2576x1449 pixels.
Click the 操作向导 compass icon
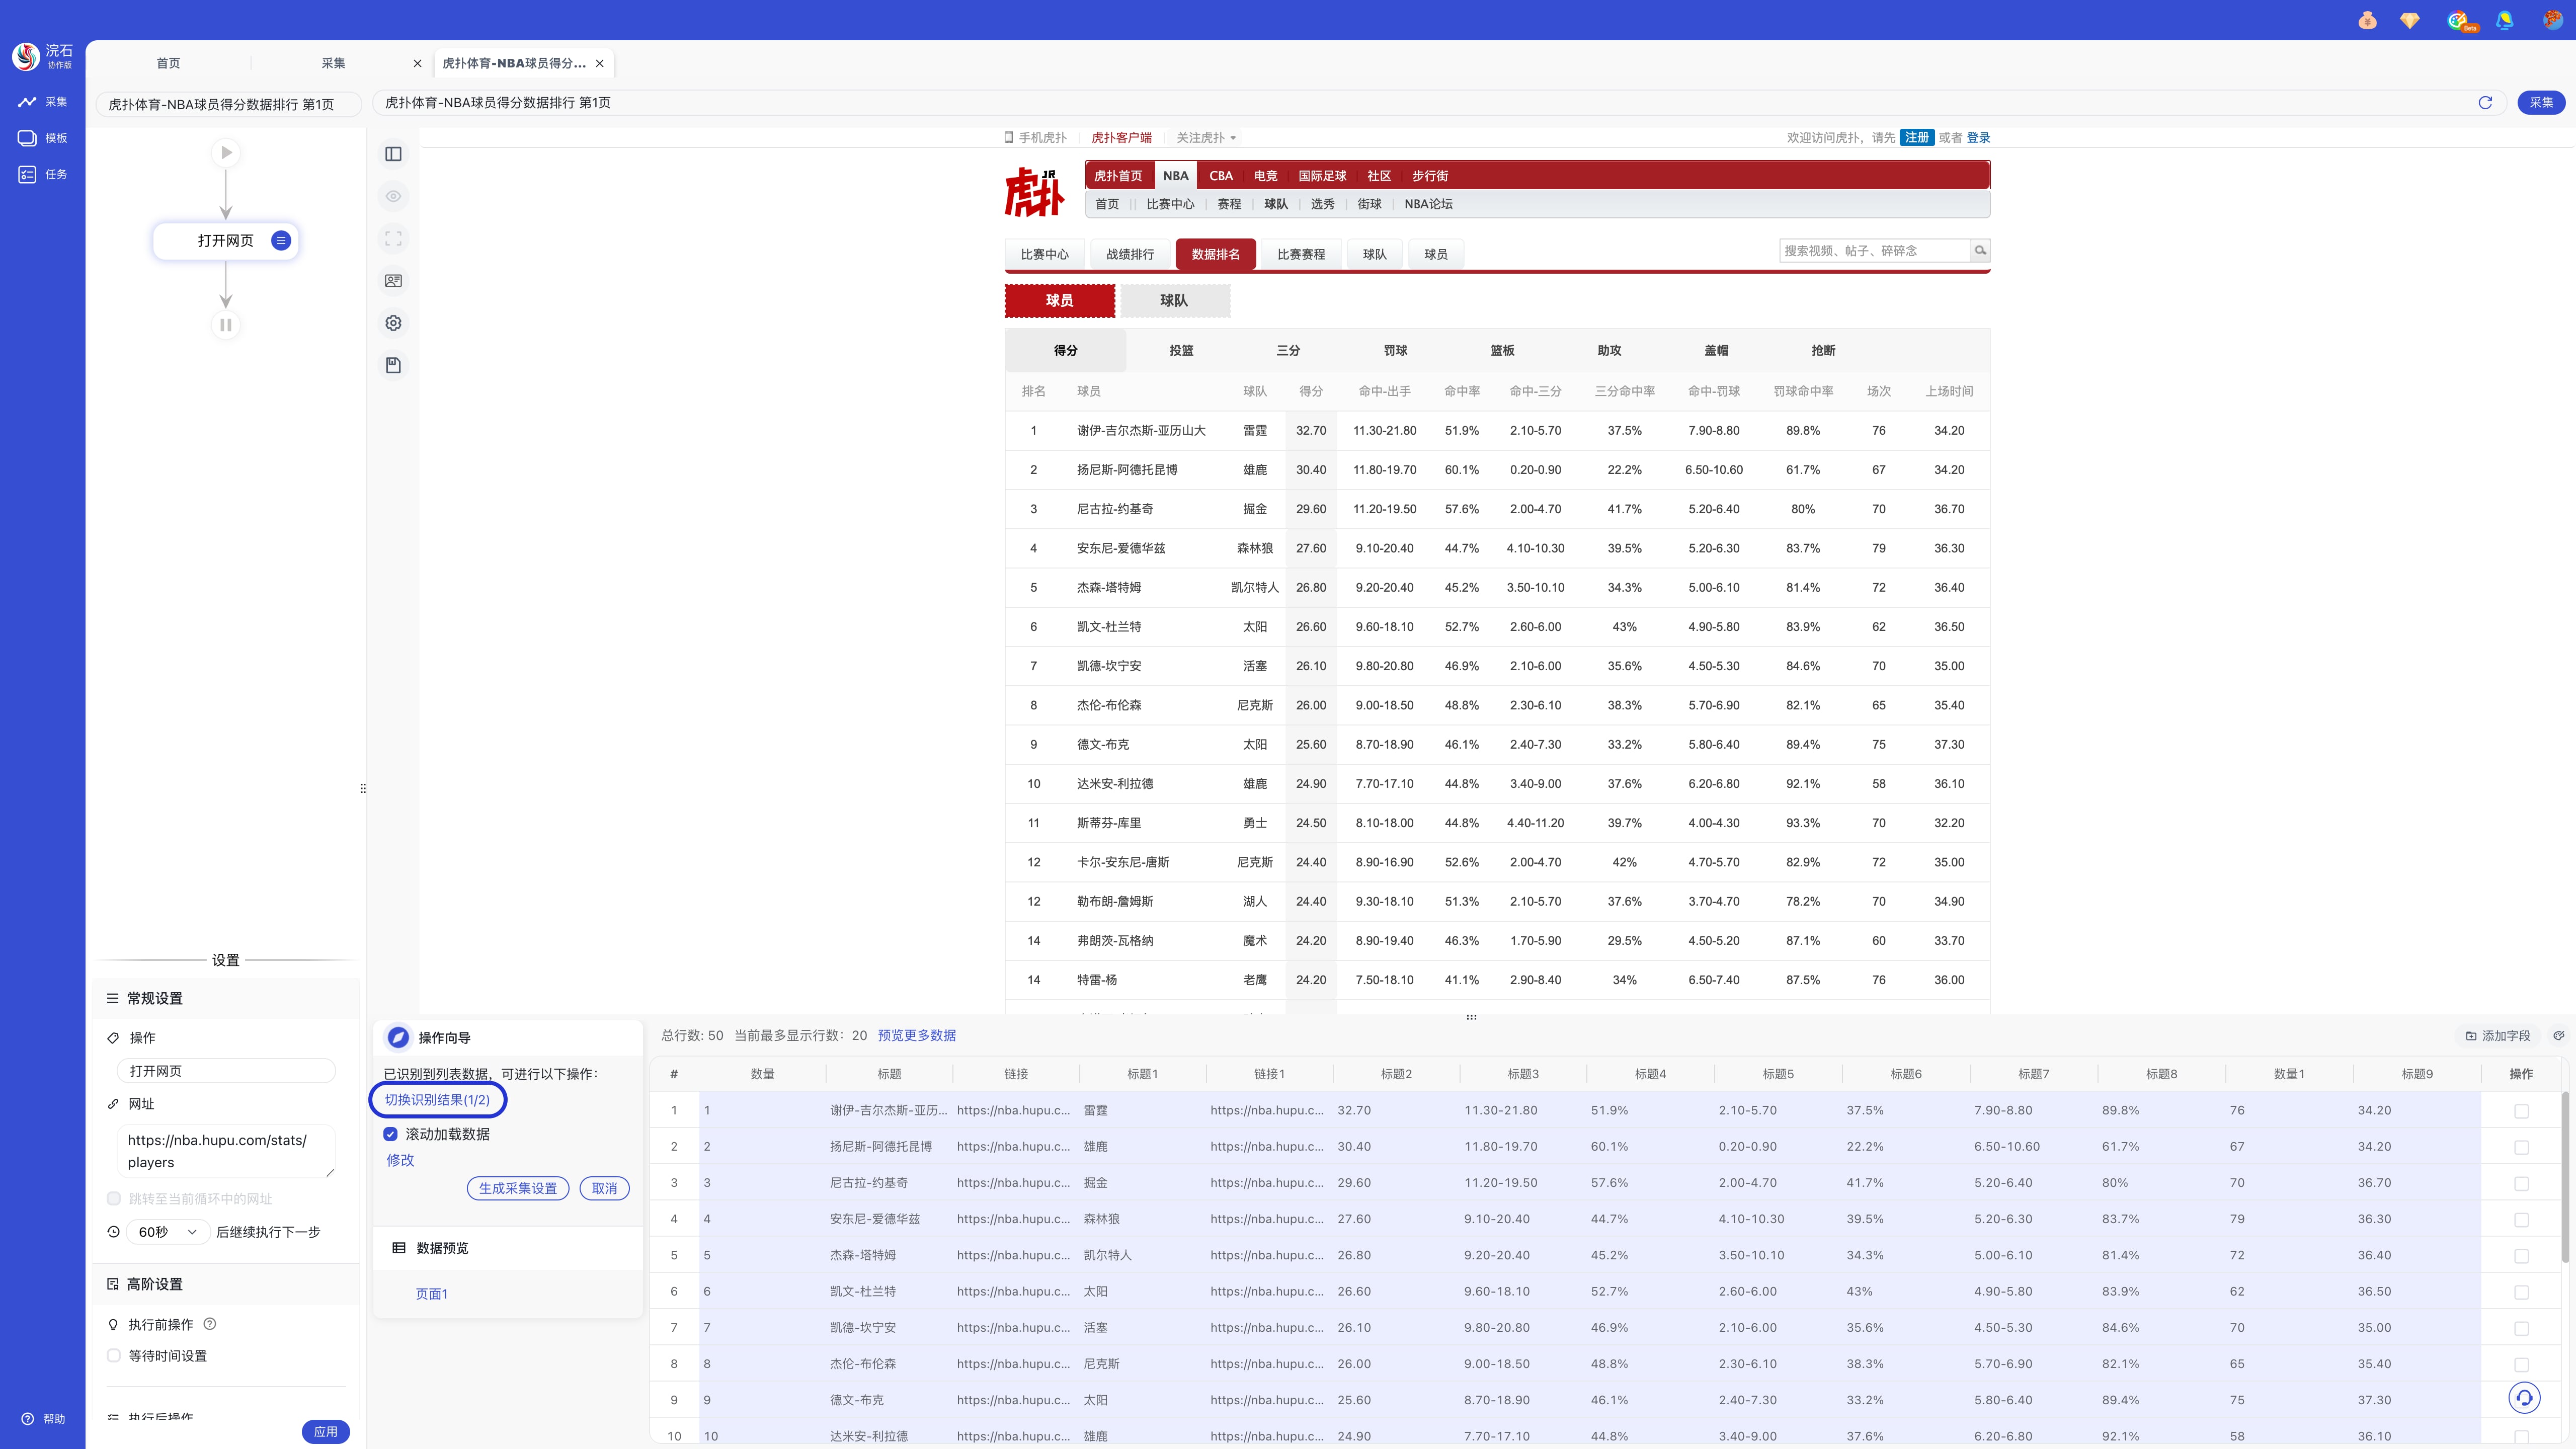click(x=398, y=1038)
